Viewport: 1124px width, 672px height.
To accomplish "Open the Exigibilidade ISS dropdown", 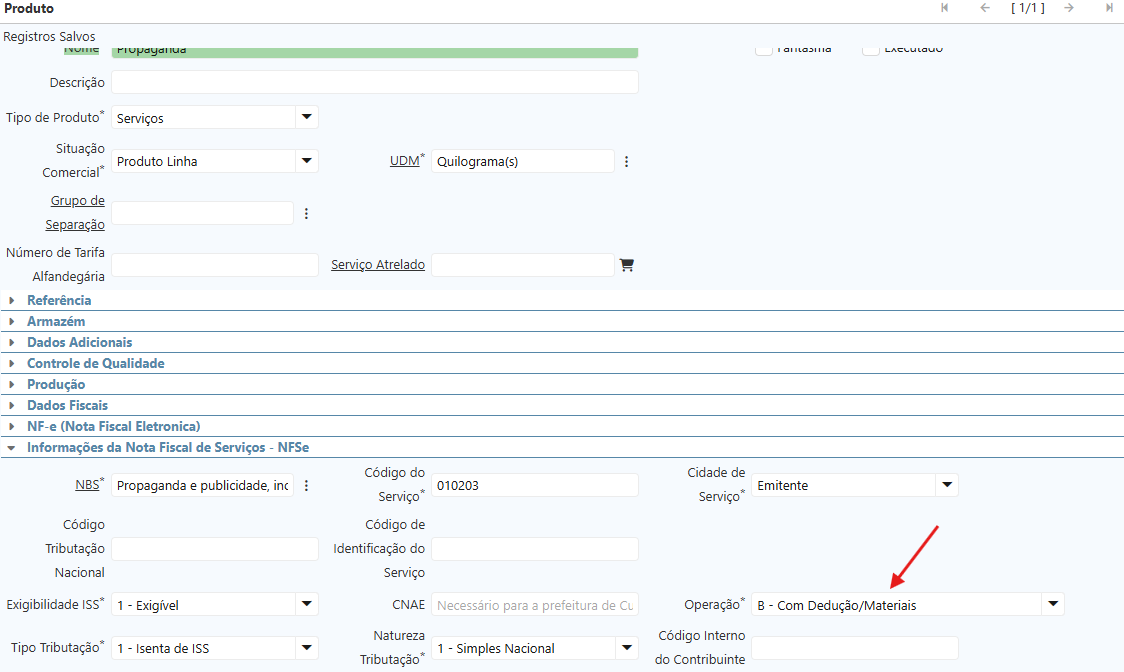I will (306, 604).
